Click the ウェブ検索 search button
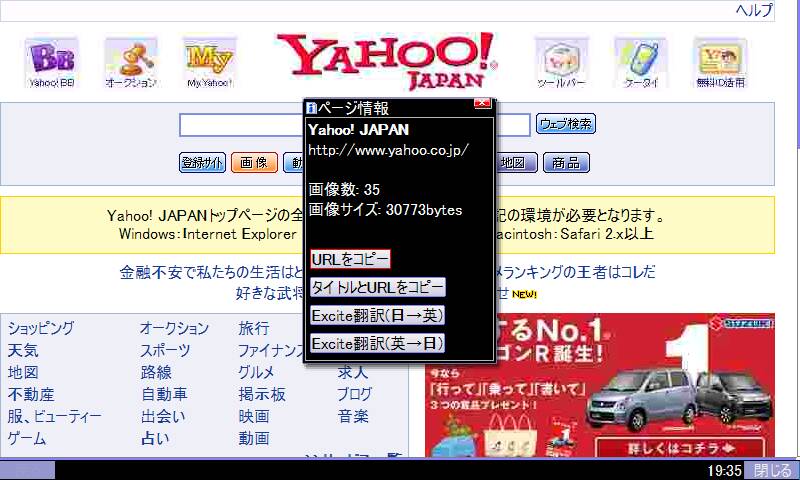800x480 pixels. click(x=566, y=124)
